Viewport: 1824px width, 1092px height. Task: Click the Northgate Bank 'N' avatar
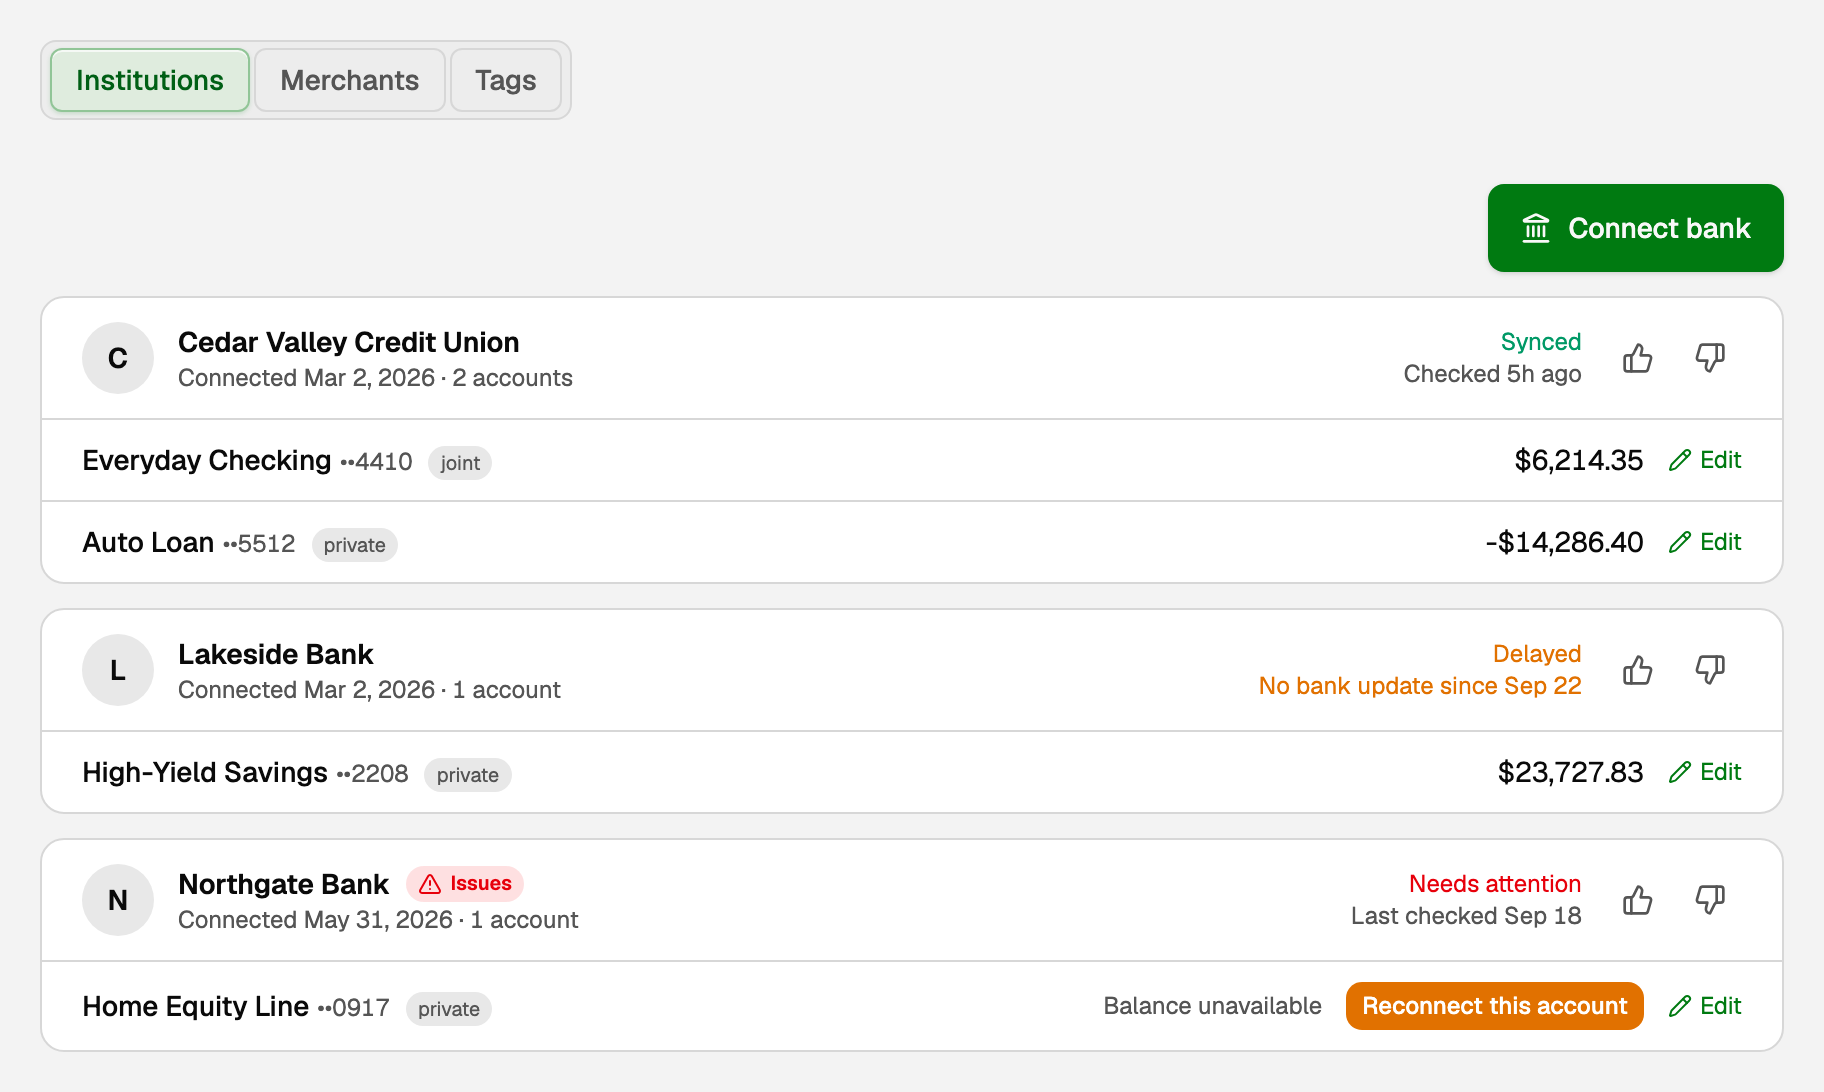coord(118,900)
